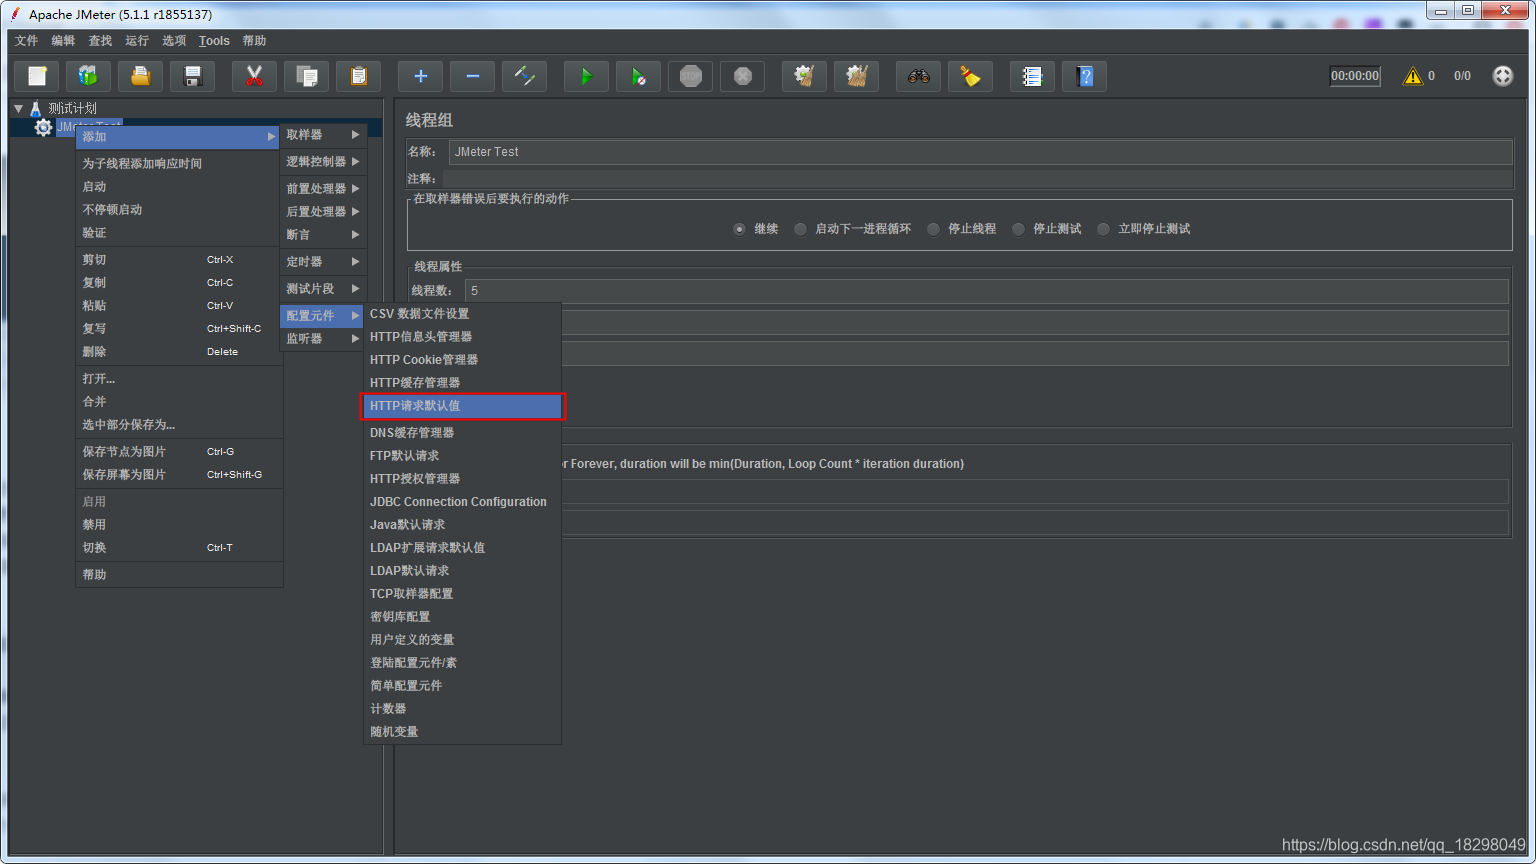Select the 启动下一进程循环 radio button
Image resolution: width=1536 pixels, height=864 pixels.
click(800, 229)
